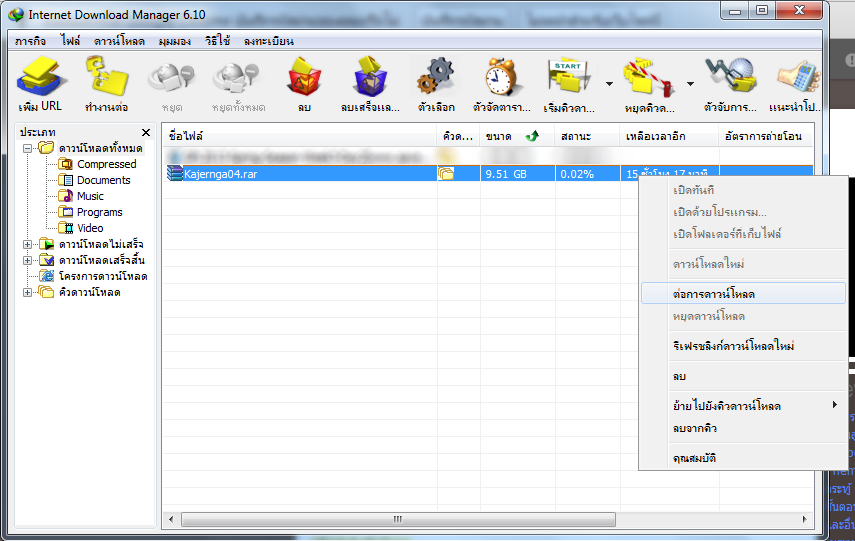Screen dimensions: 855x541
Task: Choose ต่อการดาวน์โหลด (Resume Download) in the context menu
Action: tap(743, 294)
